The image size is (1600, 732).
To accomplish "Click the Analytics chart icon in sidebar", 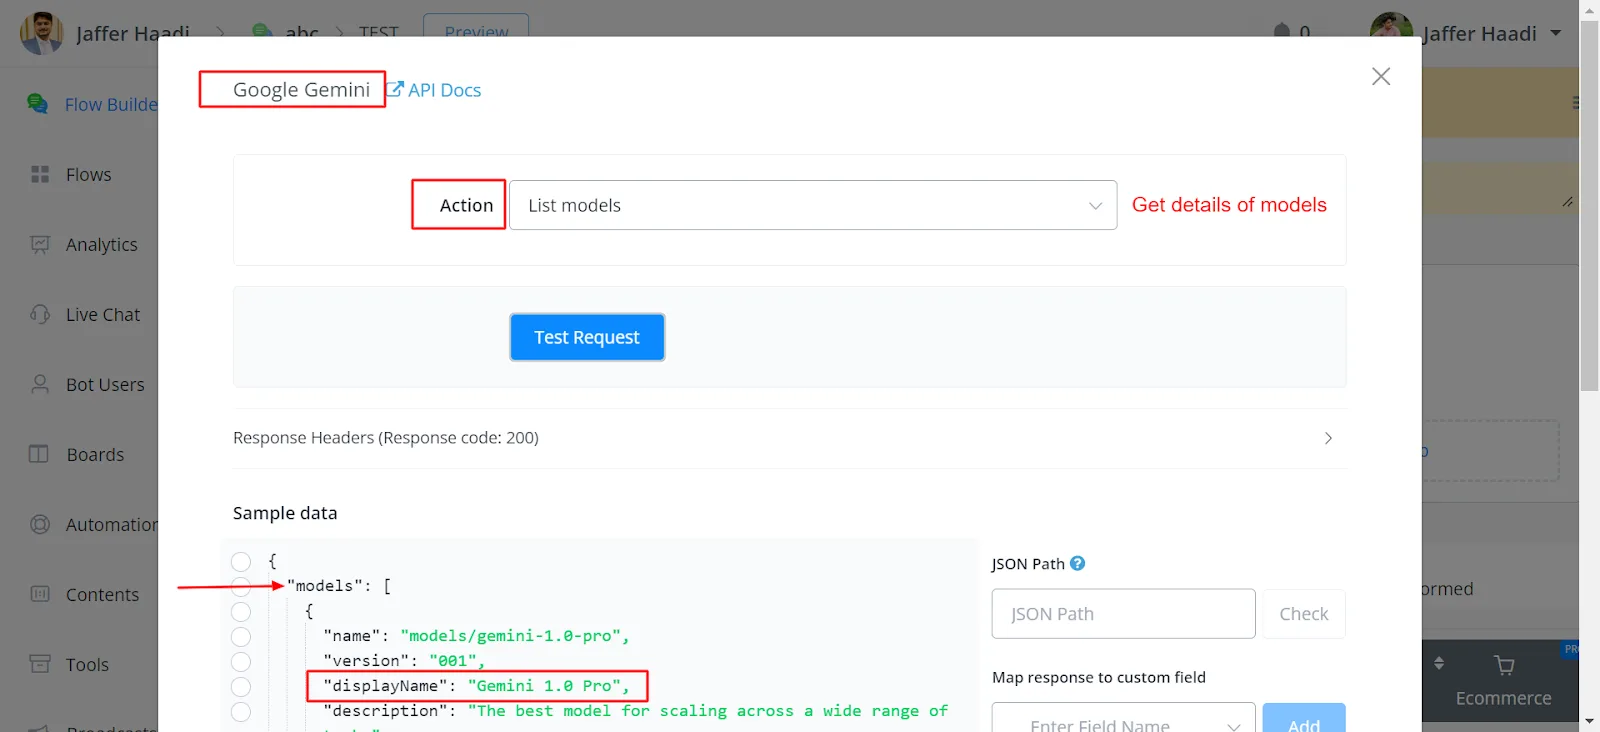I will pyautogui.click(x=40, y=244).
